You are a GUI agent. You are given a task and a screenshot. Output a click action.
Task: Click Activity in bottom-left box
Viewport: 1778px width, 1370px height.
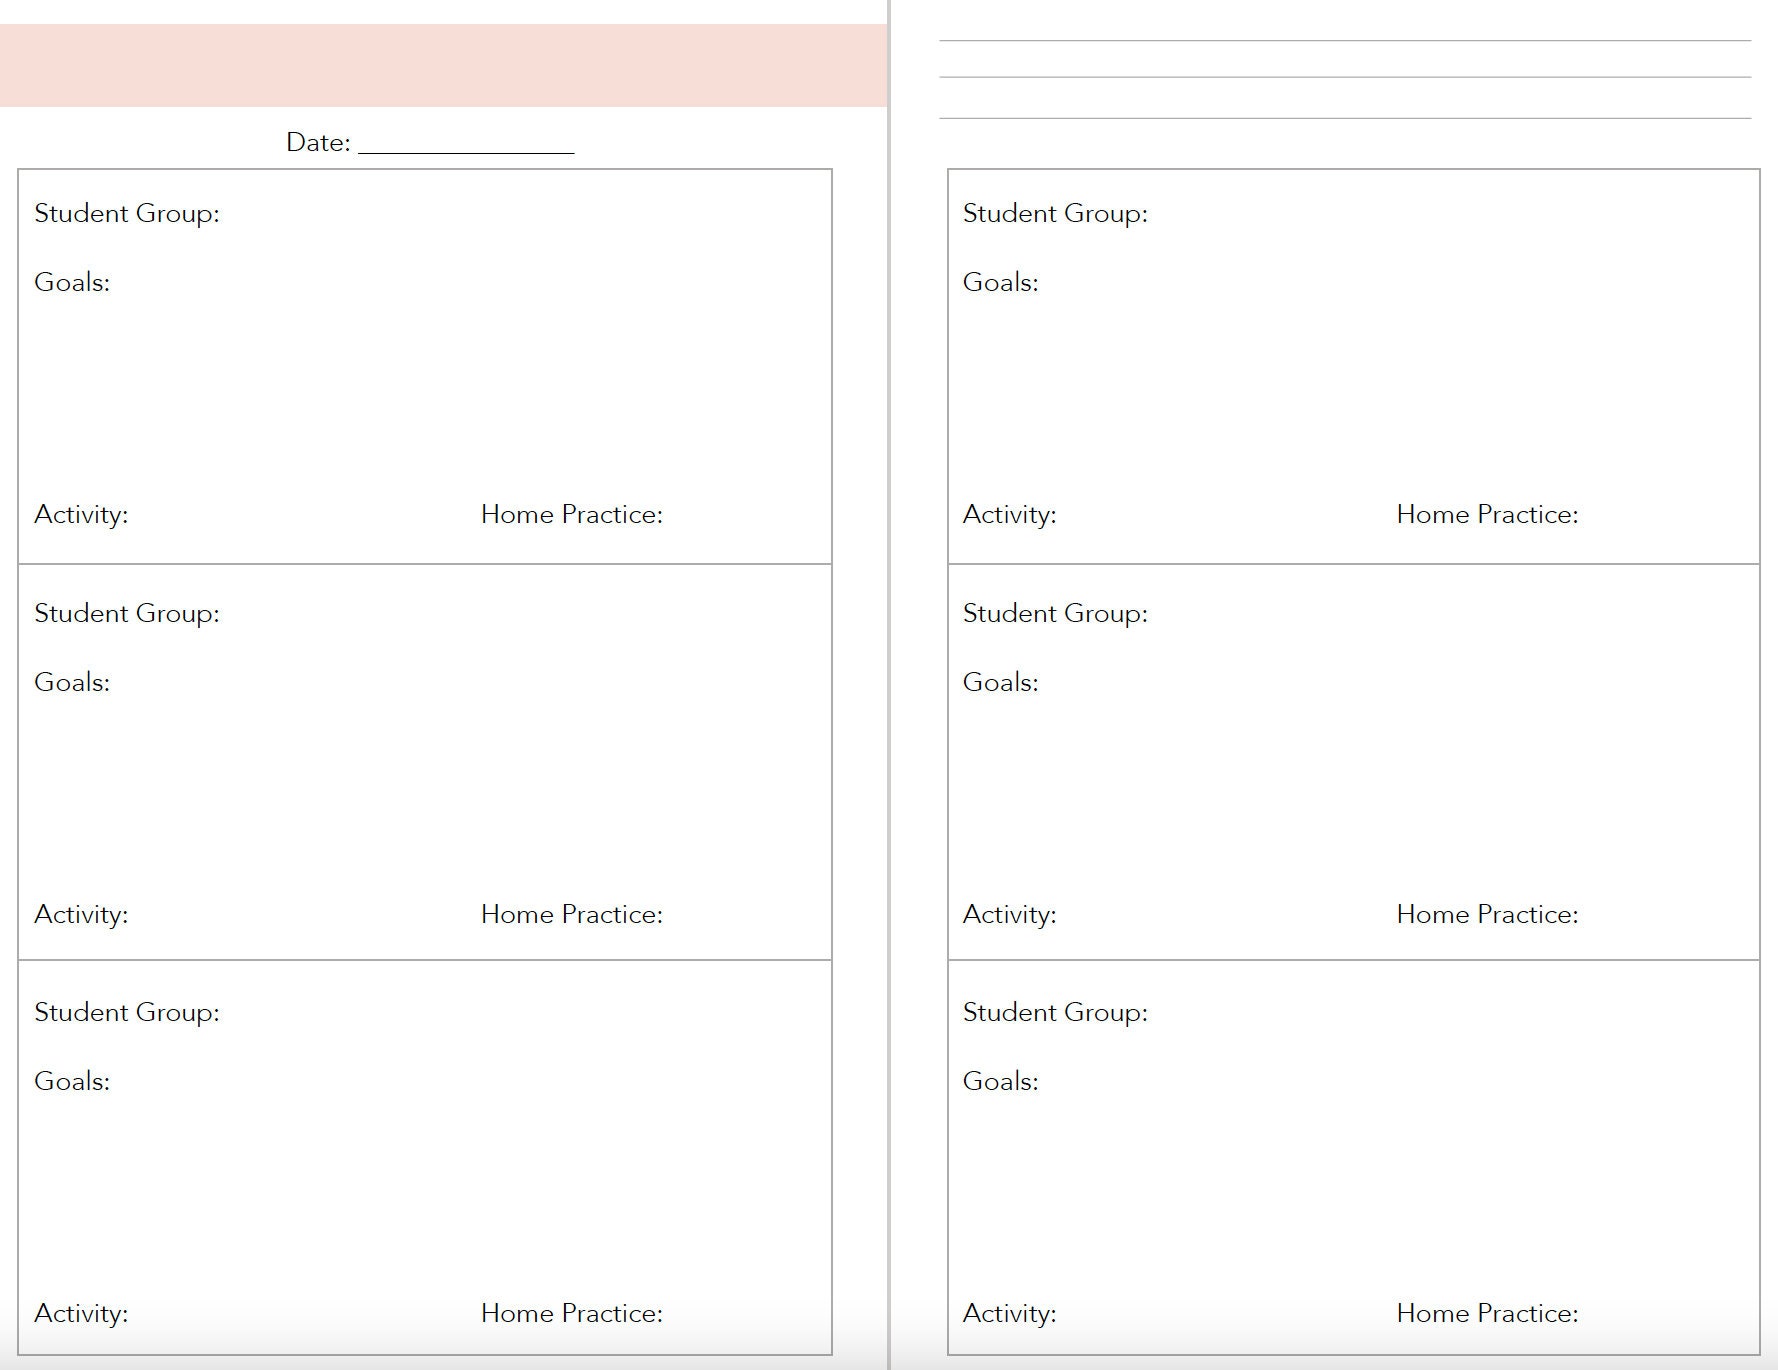tap(81, 1314)
